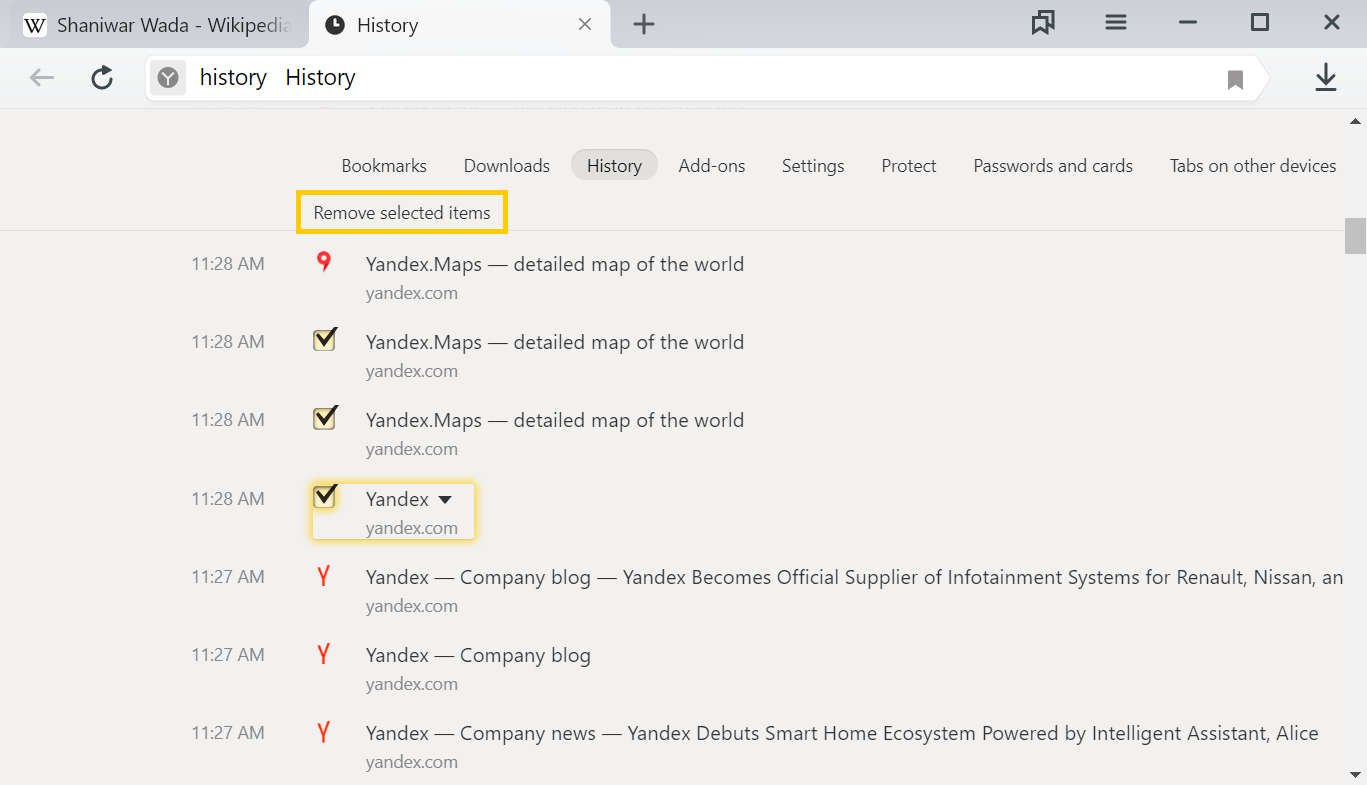This screenshot has width=1367, height=785.
Task: Open the Bookmarks section
Action: (384, 166)
